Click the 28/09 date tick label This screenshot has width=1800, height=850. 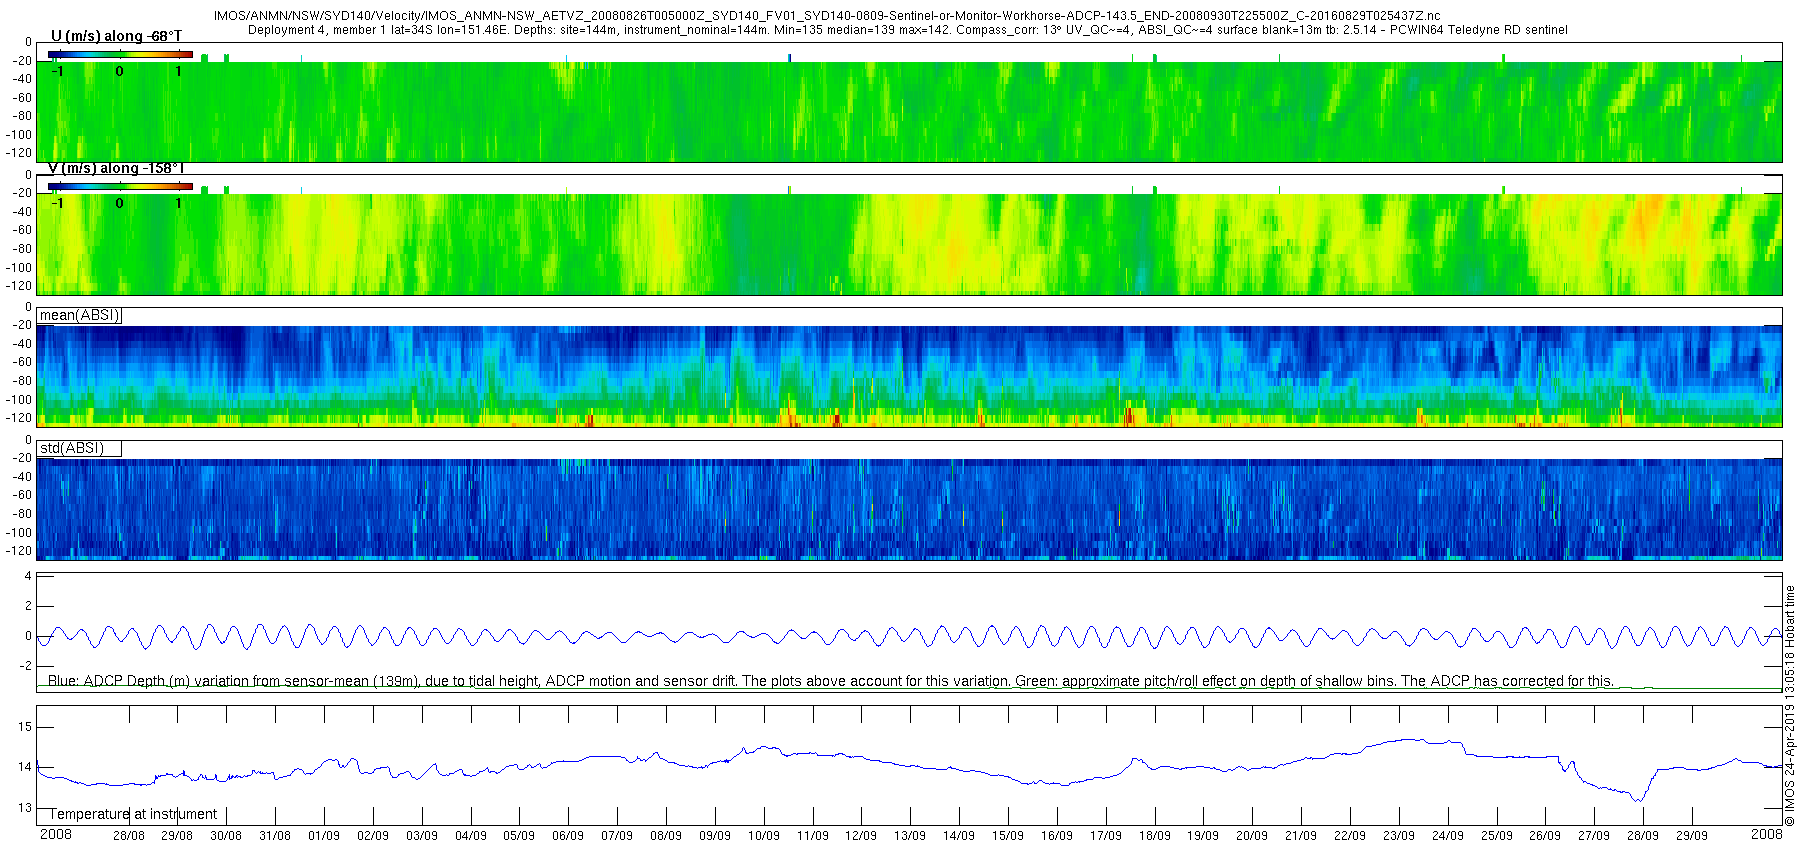pyautogui.click(x=1643, y=836)
